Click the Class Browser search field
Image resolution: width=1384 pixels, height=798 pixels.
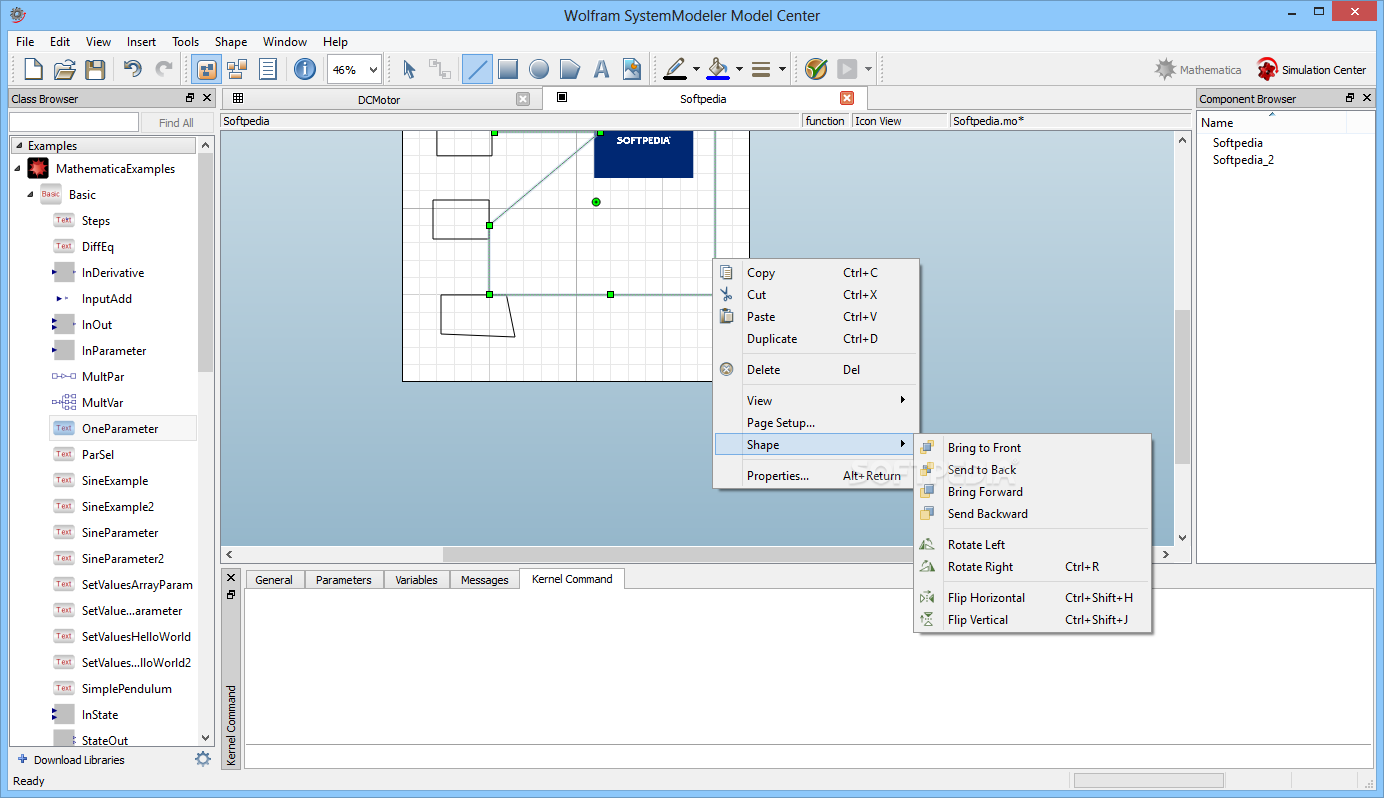(x=74, y=122)
